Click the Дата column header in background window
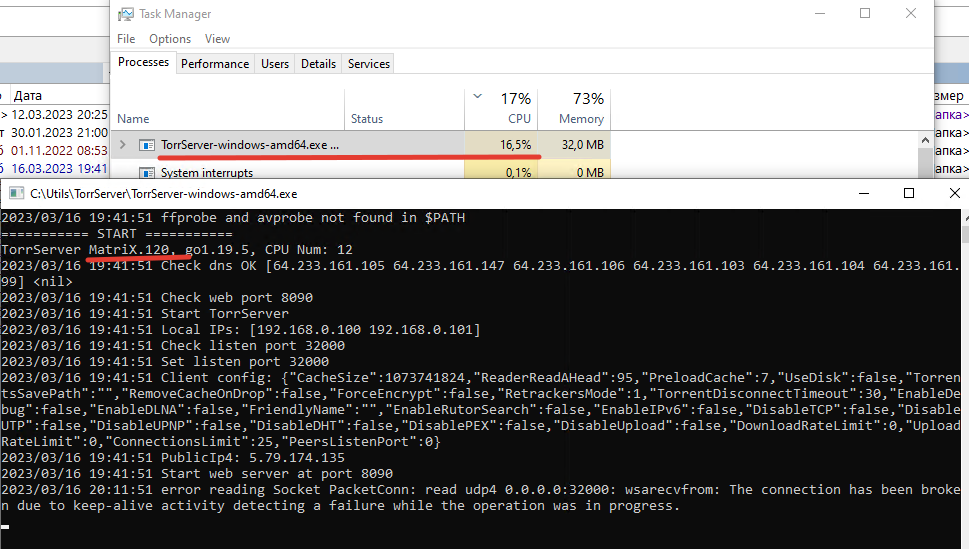969x549 pixels. (28, 96)
